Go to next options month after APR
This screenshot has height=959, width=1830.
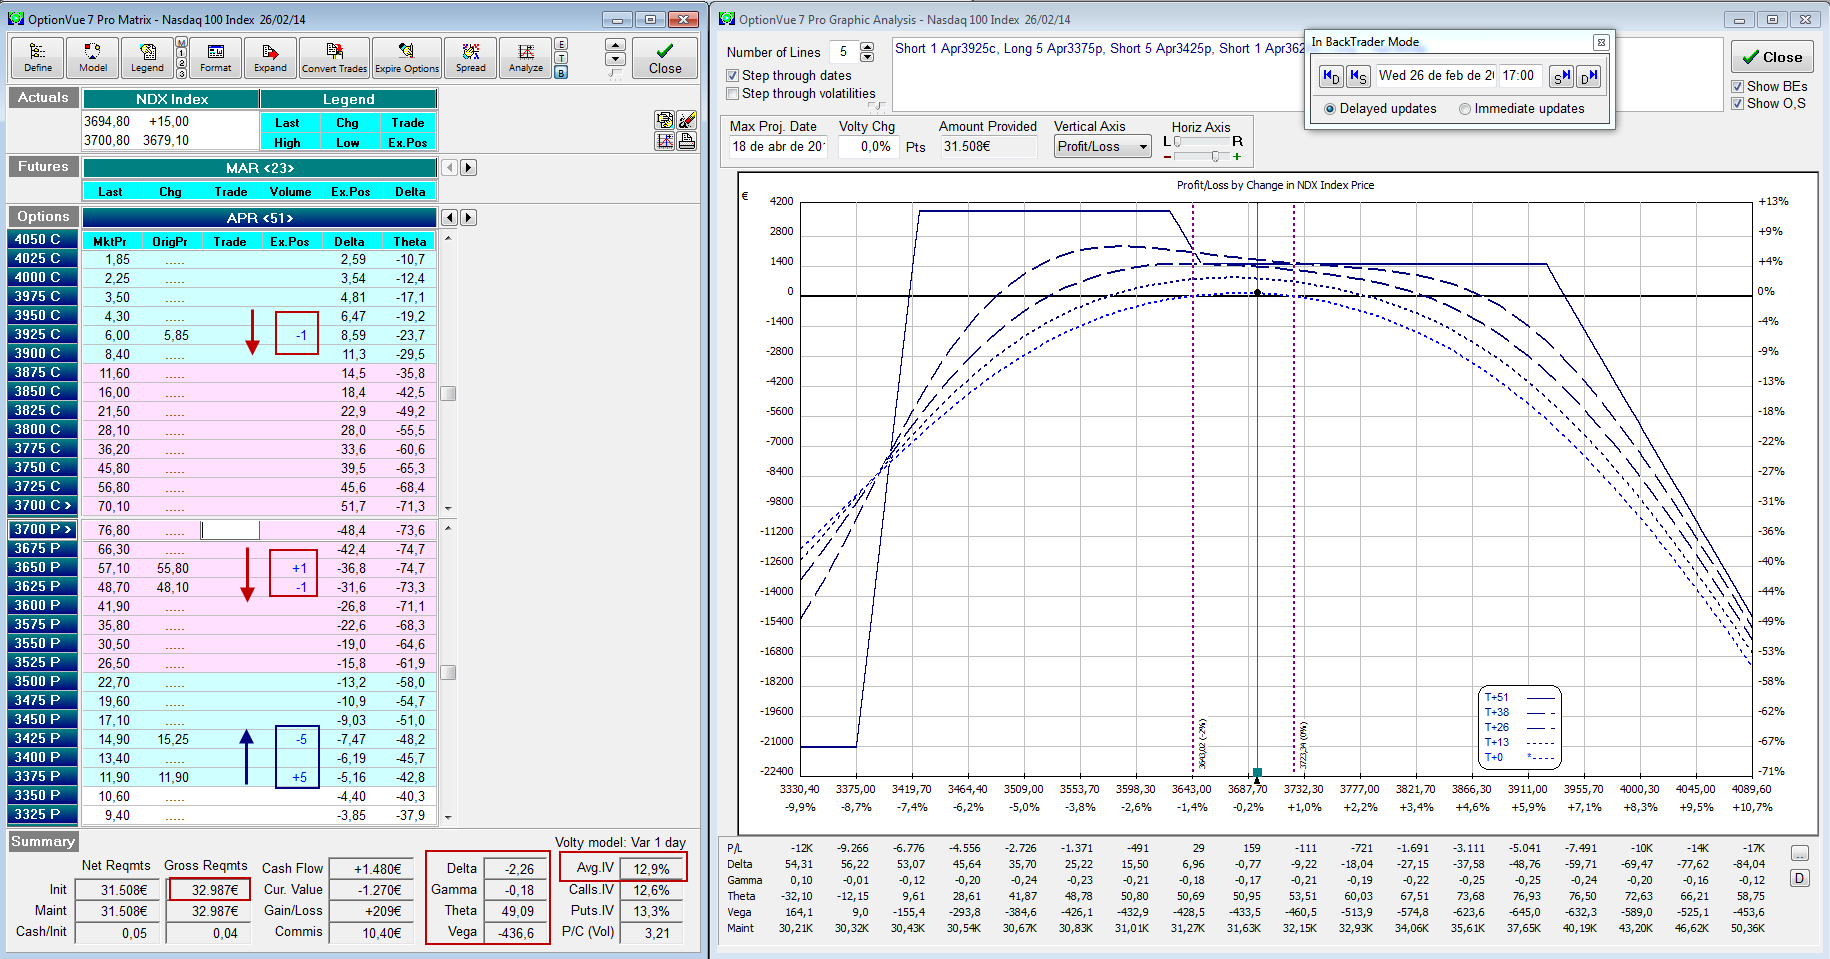click(x=468, y=218)
